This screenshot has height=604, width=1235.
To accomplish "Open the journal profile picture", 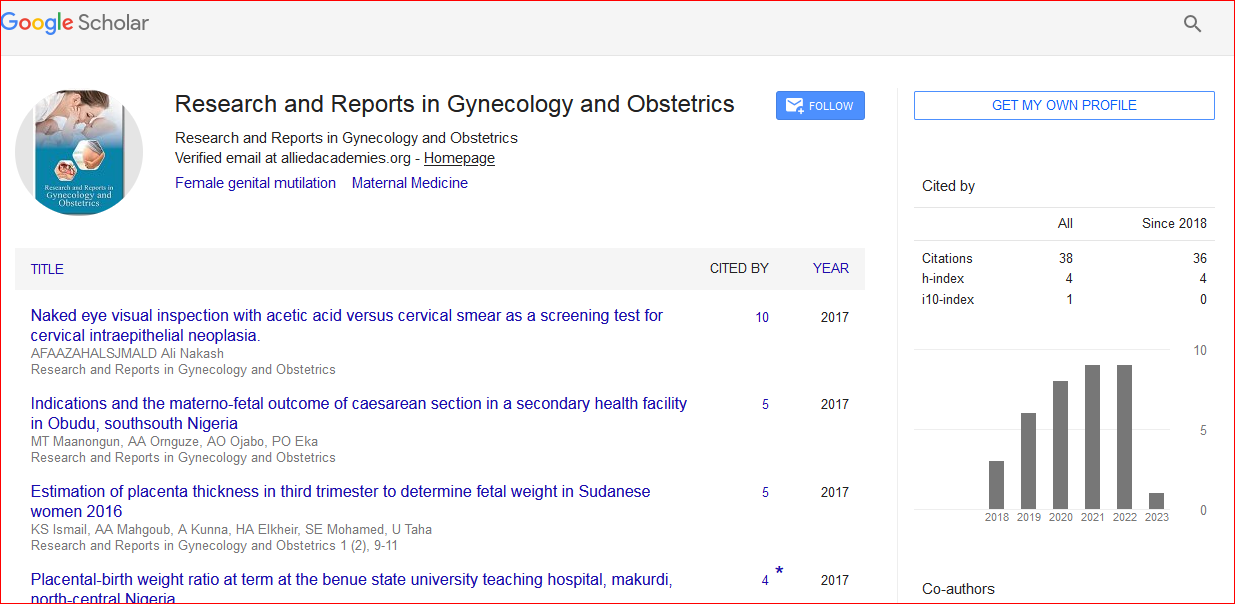I will [x=79, y=153].
